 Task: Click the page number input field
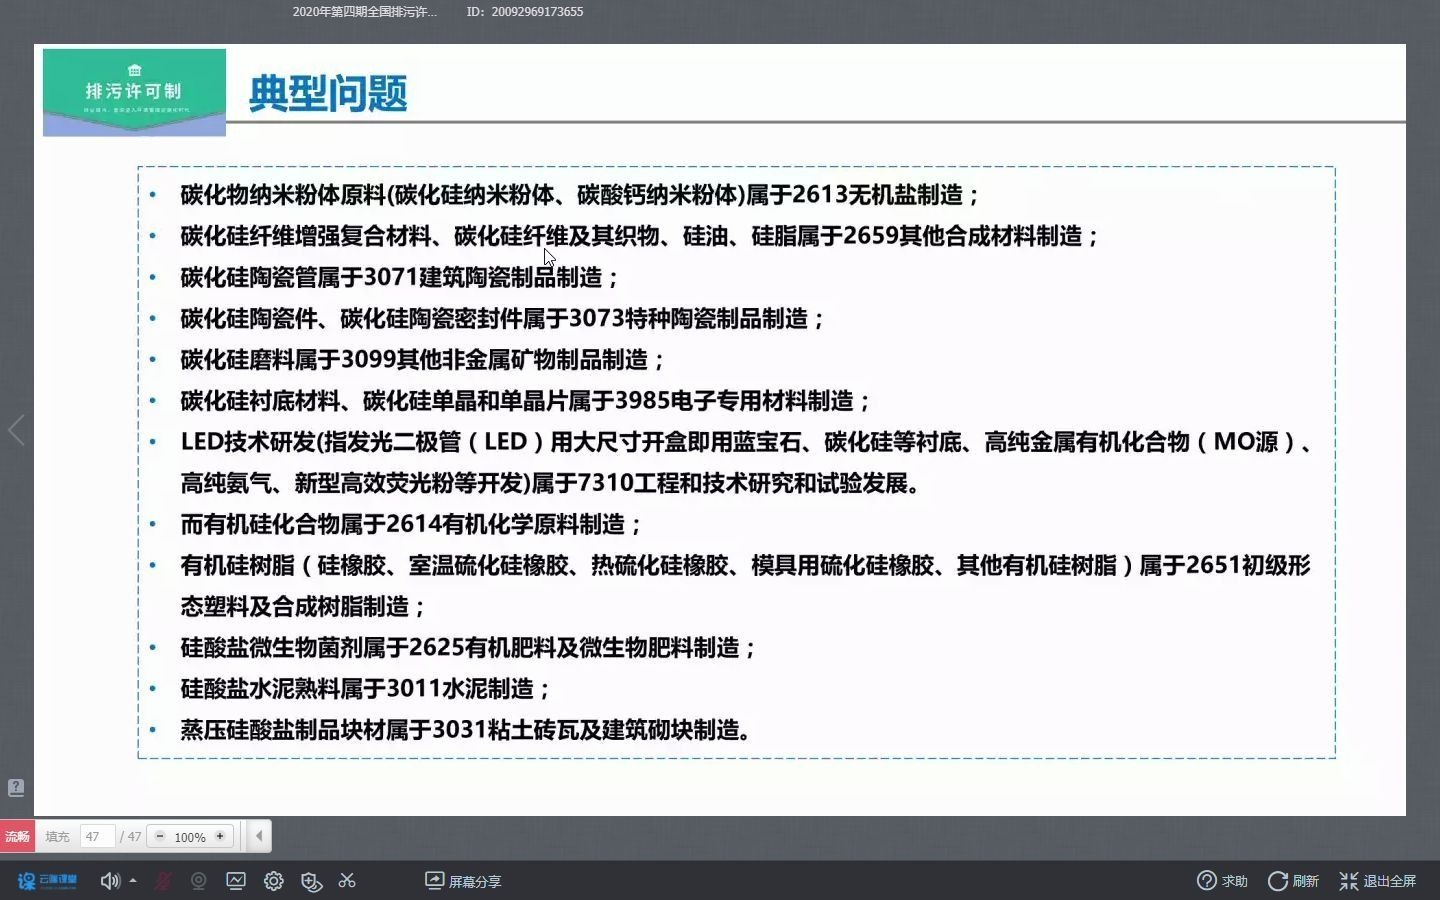click(97, 837)
